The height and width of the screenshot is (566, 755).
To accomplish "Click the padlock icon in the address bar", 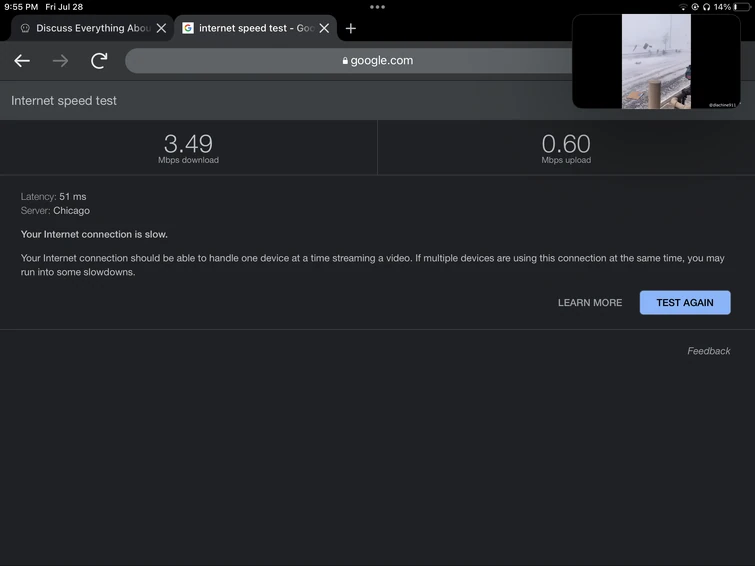I will click(x=345, y=61).
